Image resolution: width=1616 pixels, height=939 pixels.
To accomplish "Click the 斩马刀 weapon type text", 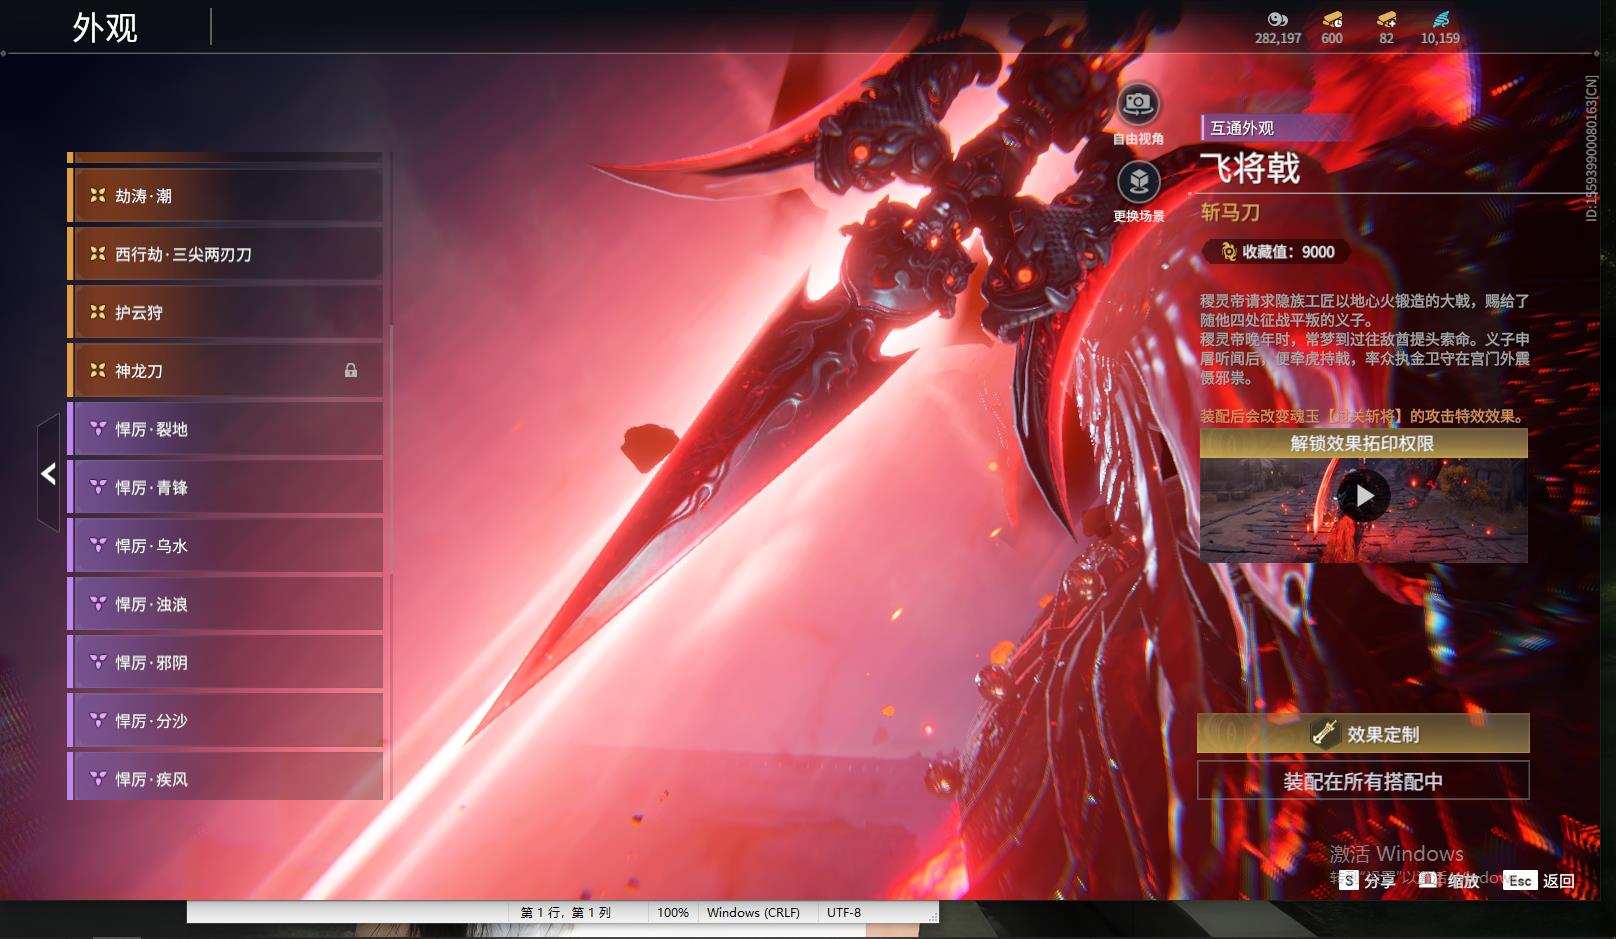I will [1230, 212].
